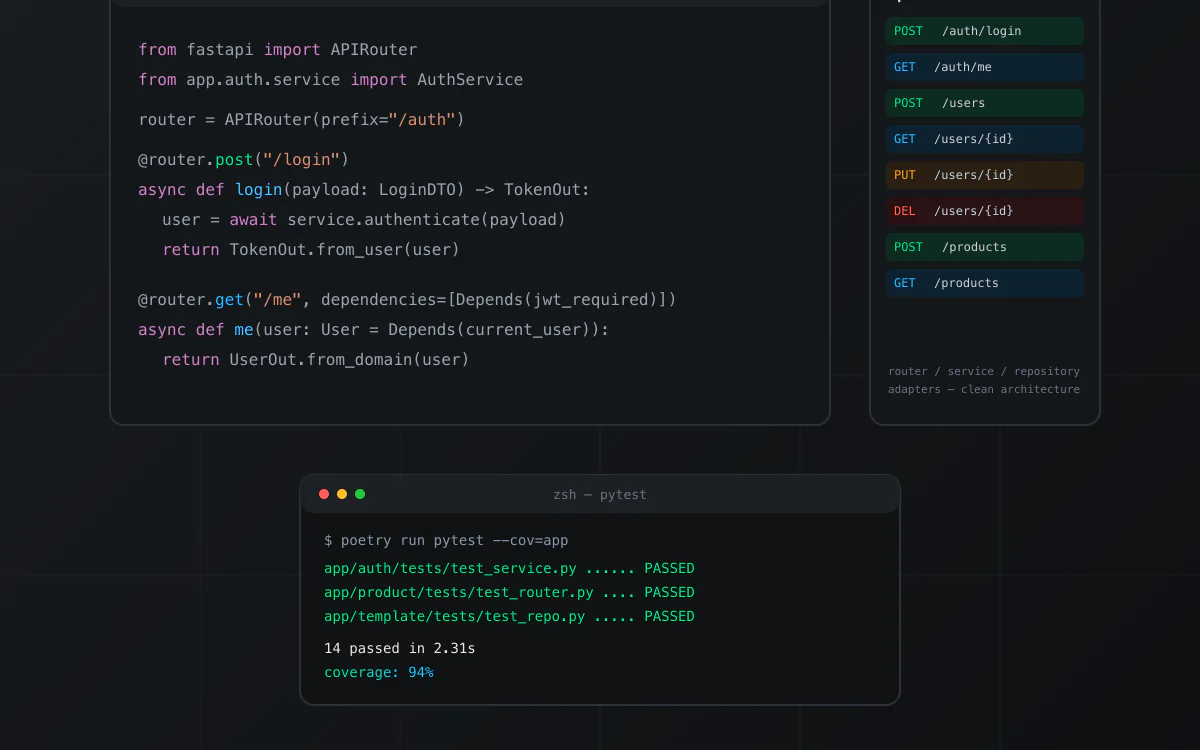Click the @router.get("/me") decorator line
This screenshot has height=750, width=1200.
(407, 300)
